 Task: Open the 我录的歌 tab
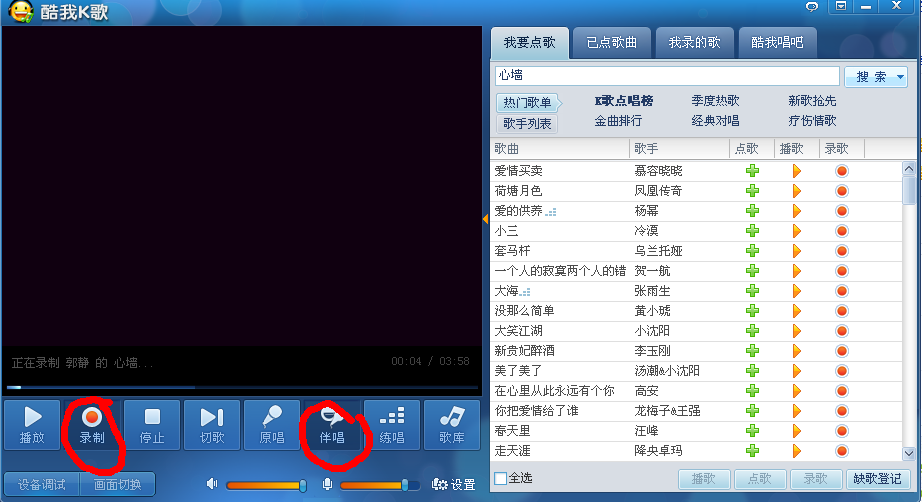tap(694, 42)
